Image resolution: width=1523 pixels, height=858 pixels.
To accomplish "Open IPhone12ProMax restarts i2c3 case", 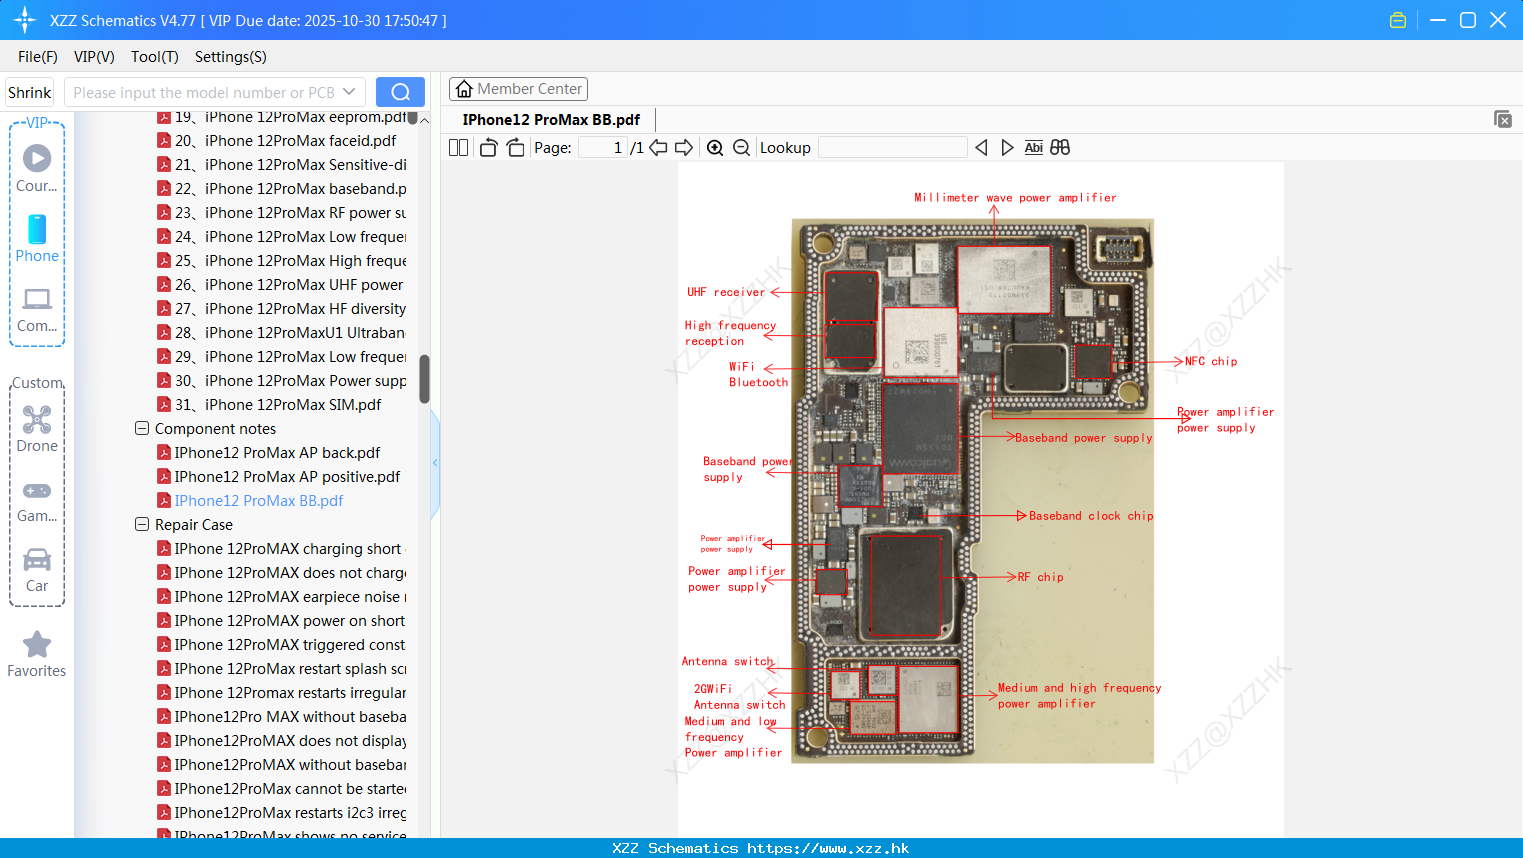I will coord(281,813).
